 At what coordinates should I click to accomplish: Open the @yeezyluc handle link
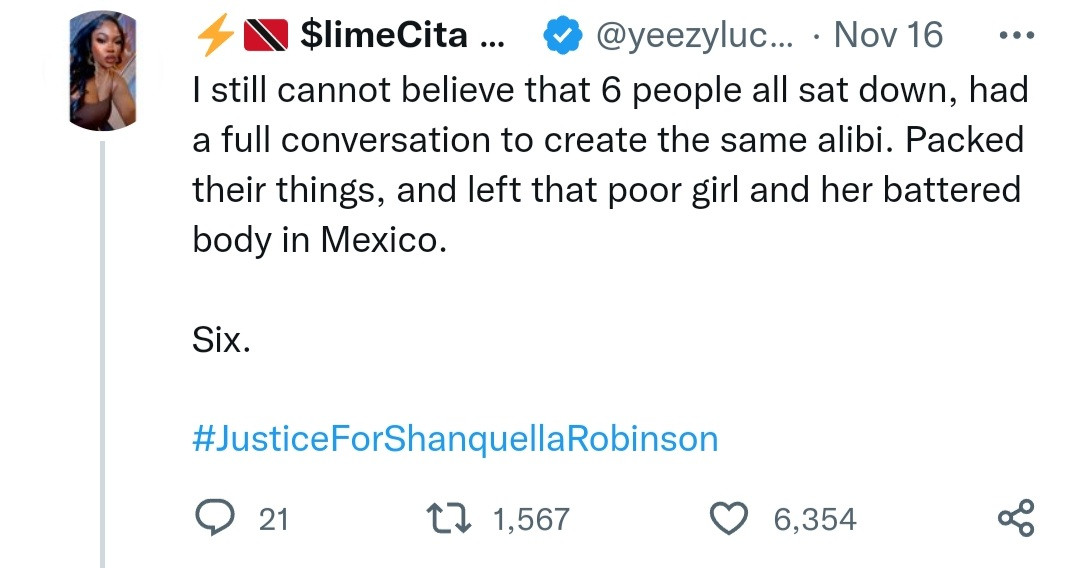click(x=690, y=37)
